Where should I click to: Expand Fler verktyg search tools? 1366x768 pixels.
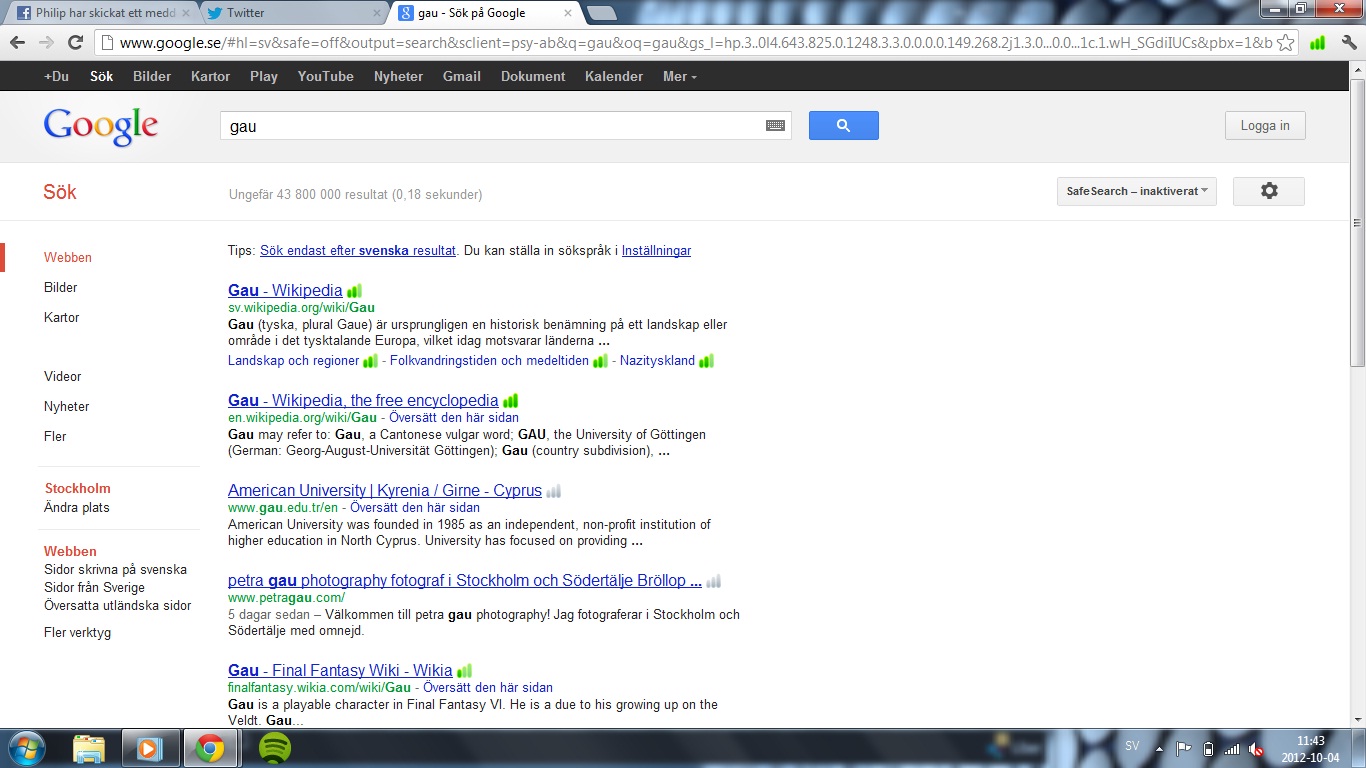pyautogui.click(x=78, y=632)
